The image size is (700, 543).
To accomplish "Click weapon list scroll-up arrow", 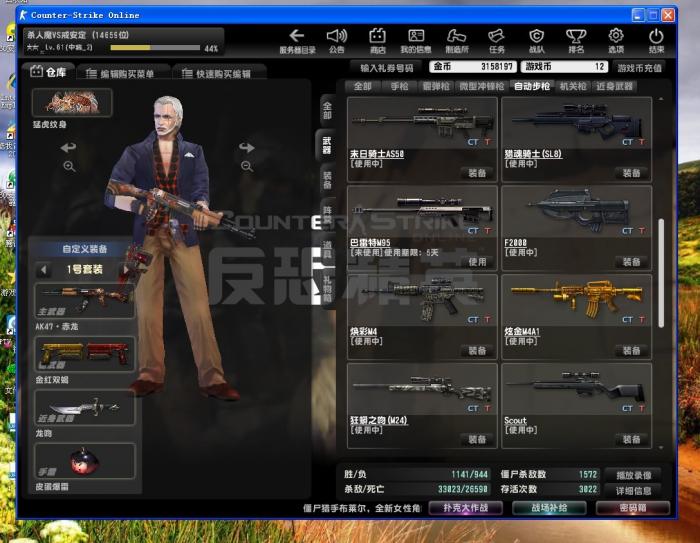I will point(661,99).
